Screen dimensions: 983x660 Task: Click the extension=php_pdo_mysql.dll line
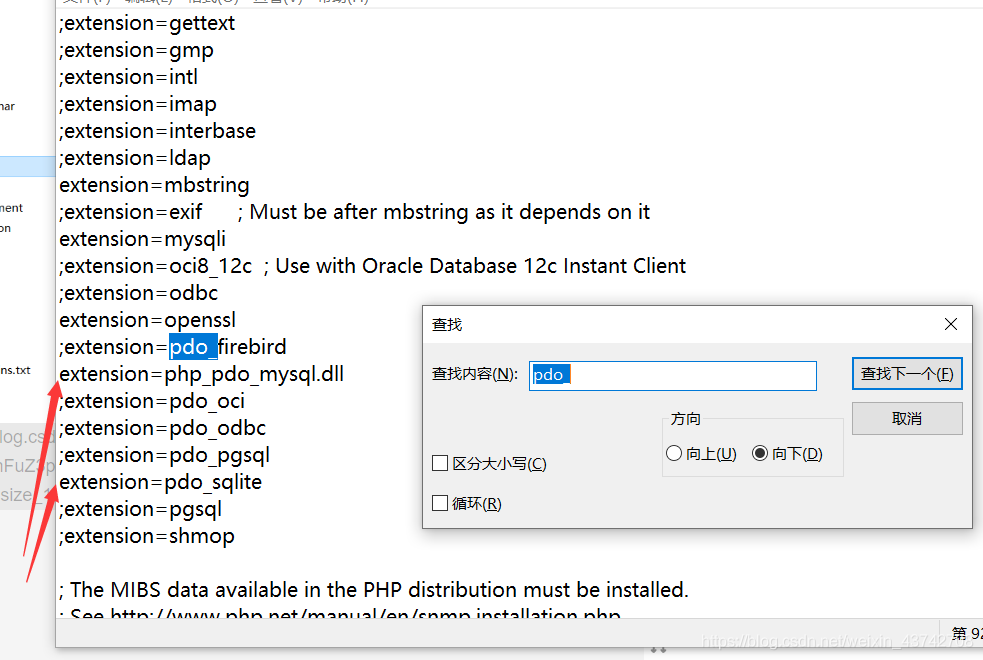click(x=200, y=373)
